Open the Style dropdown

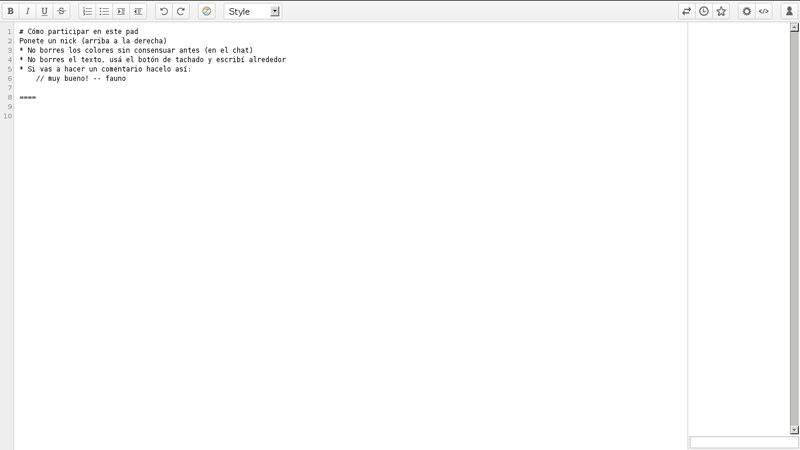pyautogui.click(x=252, y=11)
